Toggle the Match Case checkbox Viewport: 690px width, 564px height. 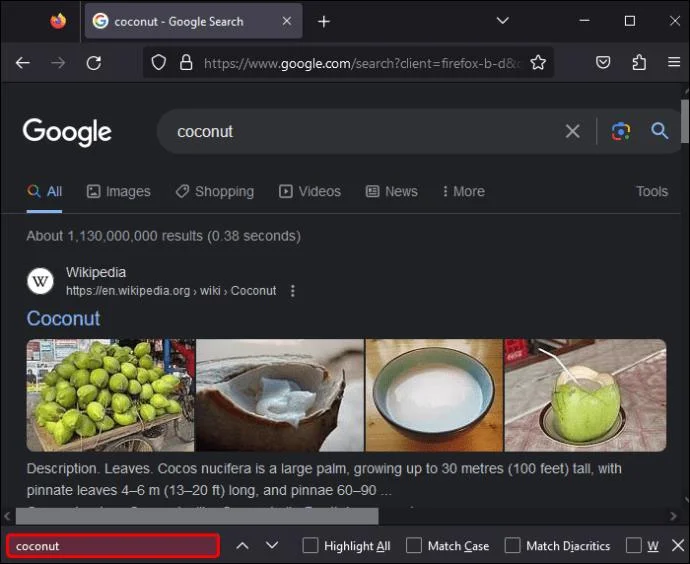(414, 546)
